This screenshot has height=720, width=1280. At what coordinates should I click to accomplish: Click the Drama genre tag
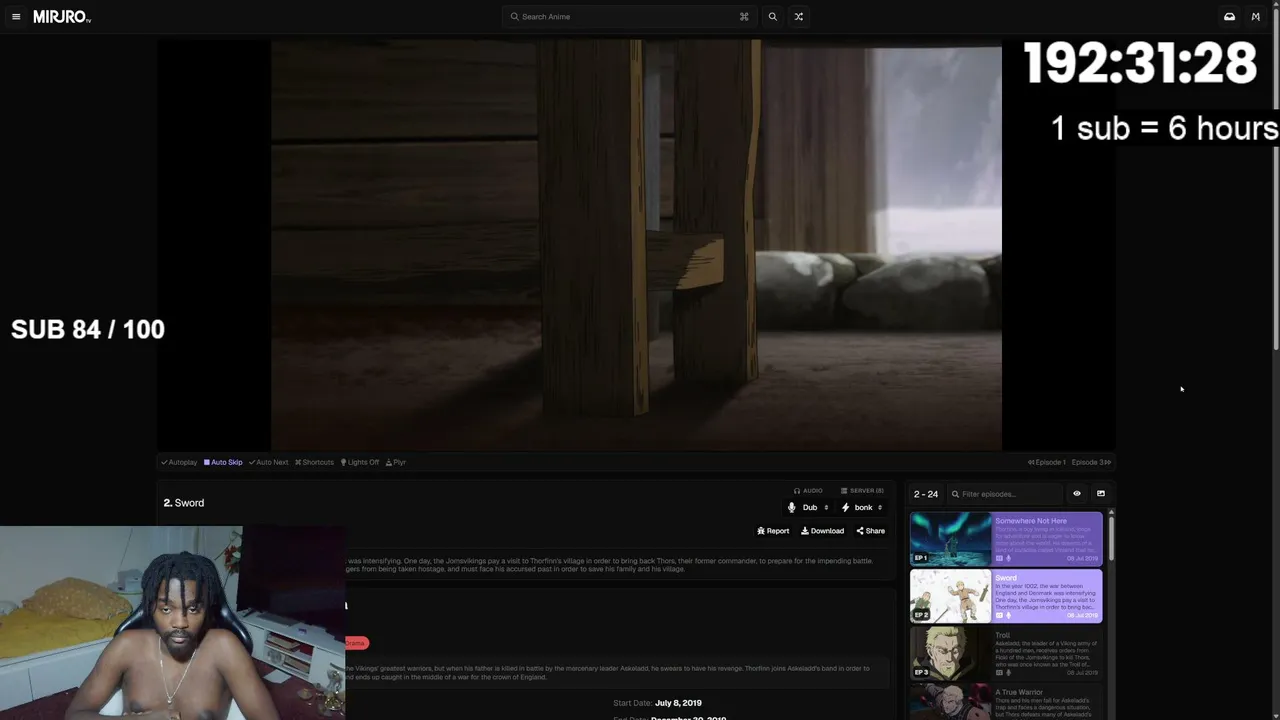pos(357,643)
